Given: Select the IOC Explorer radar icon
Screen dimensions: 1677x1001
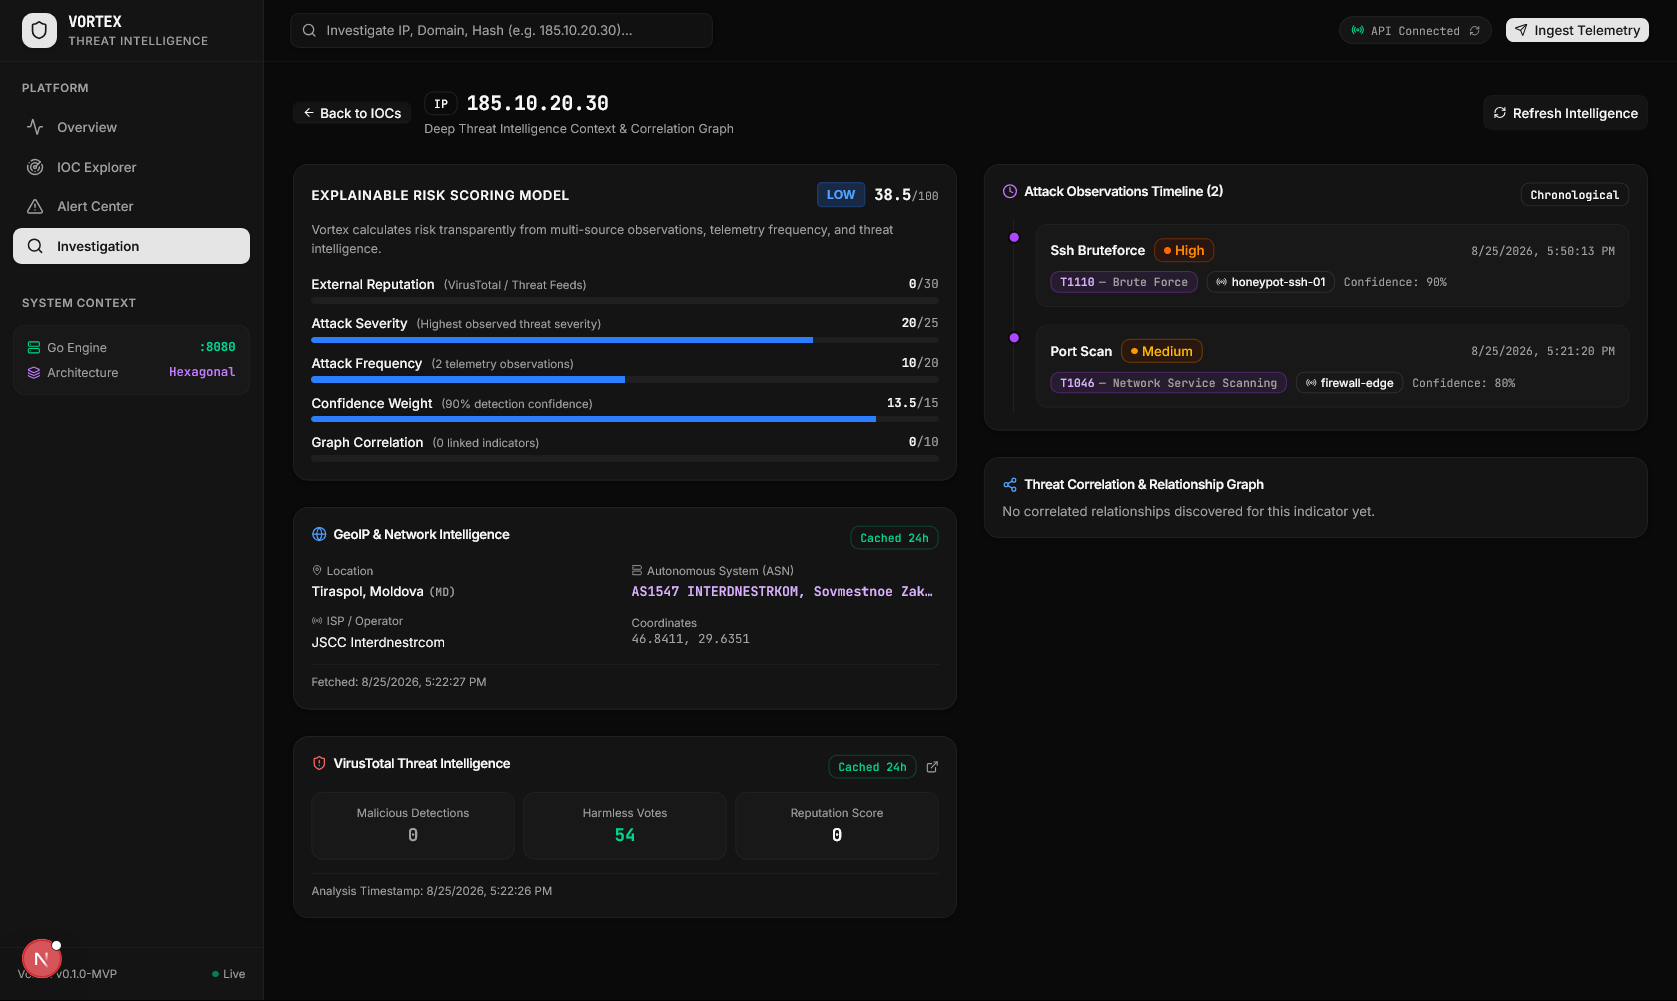Looking at the screenshot, I should point(35,167).
